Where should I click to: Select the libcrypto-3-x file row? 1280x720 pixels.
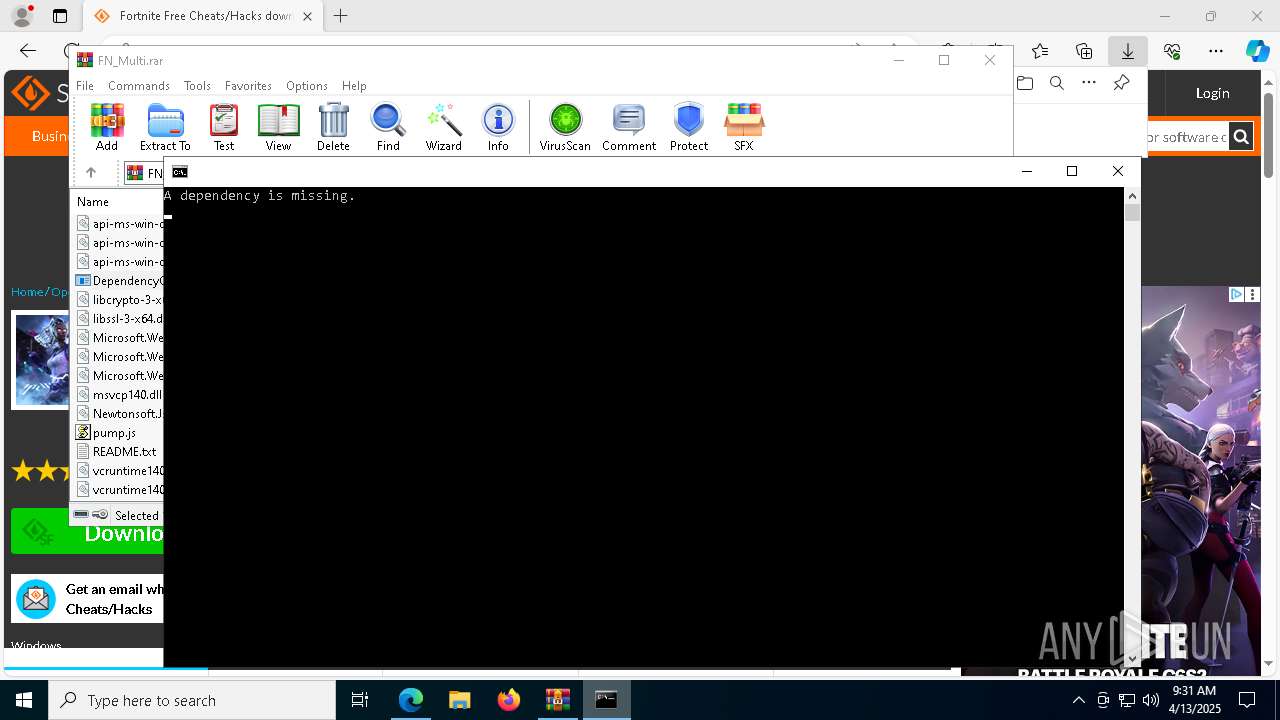click(119, 300)
